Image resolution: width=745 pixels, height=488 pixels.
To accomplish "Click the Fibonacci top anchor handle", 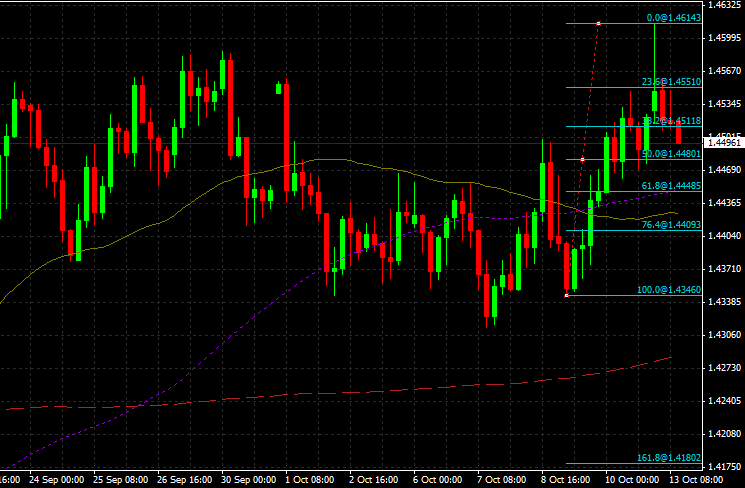I will click(598, 23).
